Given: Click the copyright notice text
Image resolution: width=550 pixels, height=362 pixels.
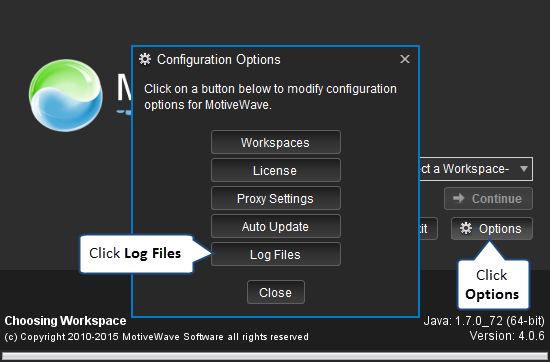Looking at the screenshot, I should (x=156, y=337).
